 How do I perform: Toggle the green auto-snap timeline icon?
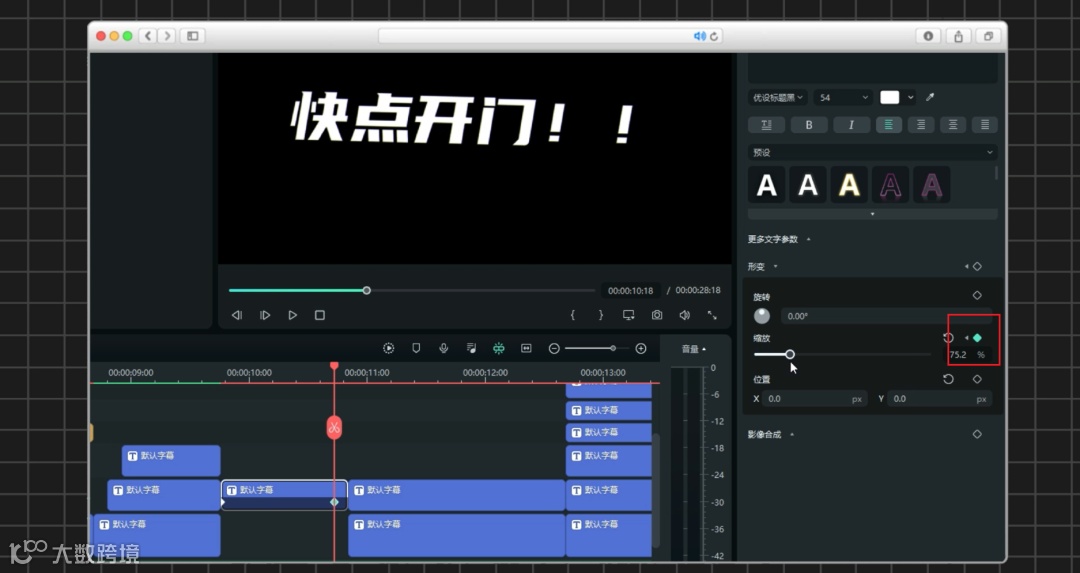[499, 348]
